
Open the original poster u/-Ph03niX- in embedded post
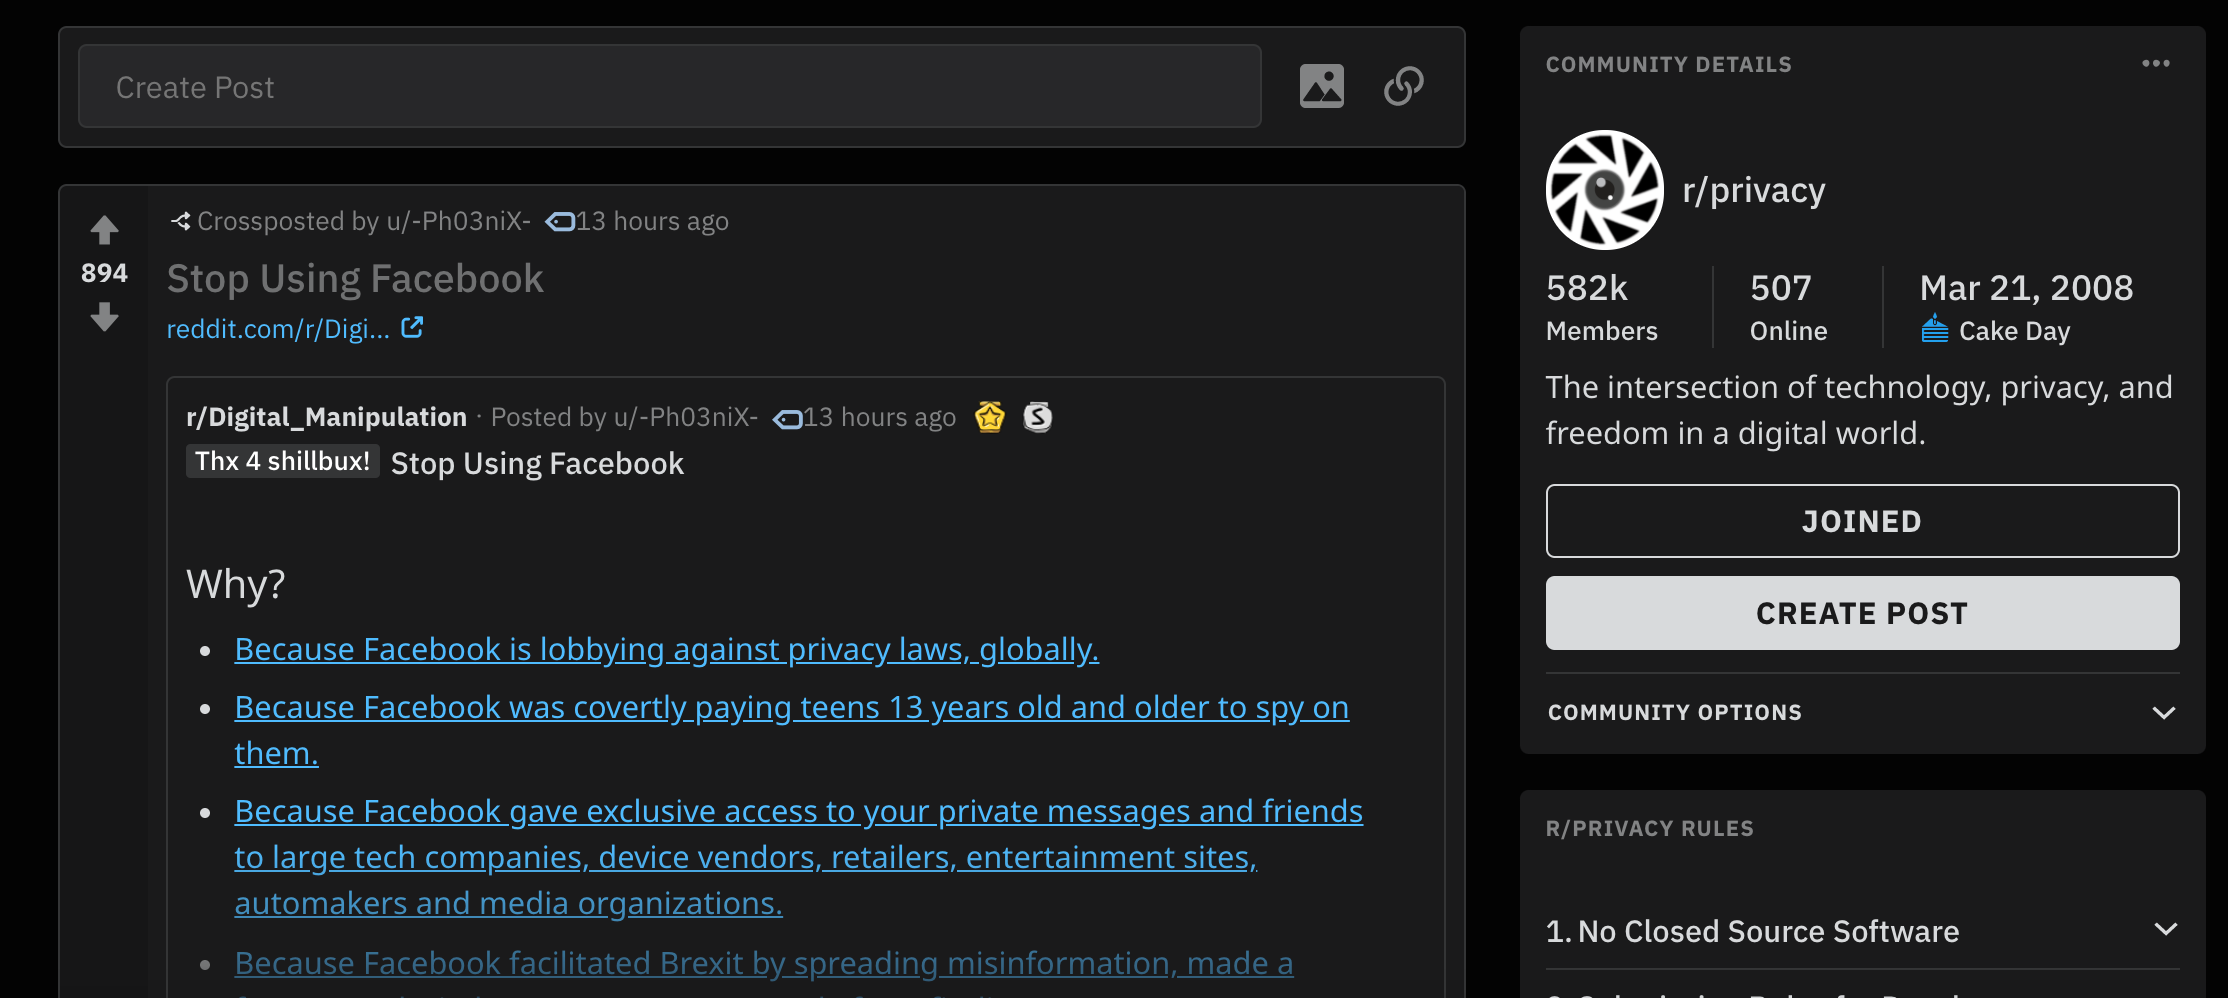pyautogui.click(x=686, y=417)
